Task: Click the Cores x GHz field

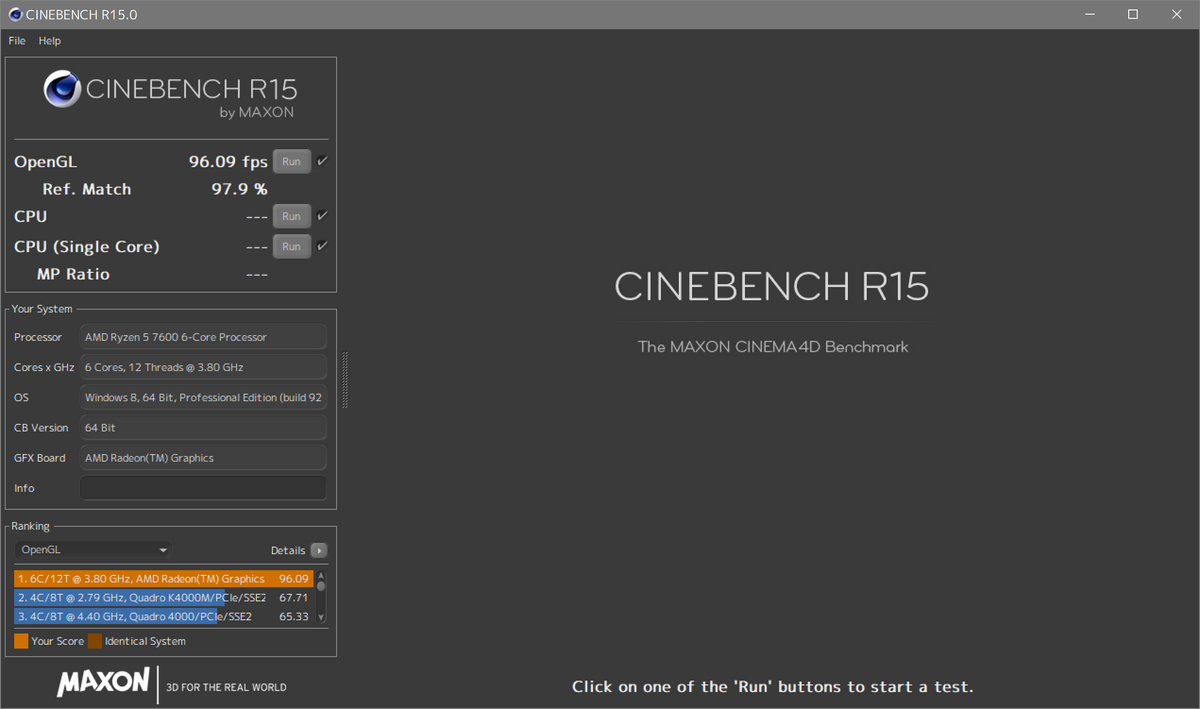Action: click(203, 367)
